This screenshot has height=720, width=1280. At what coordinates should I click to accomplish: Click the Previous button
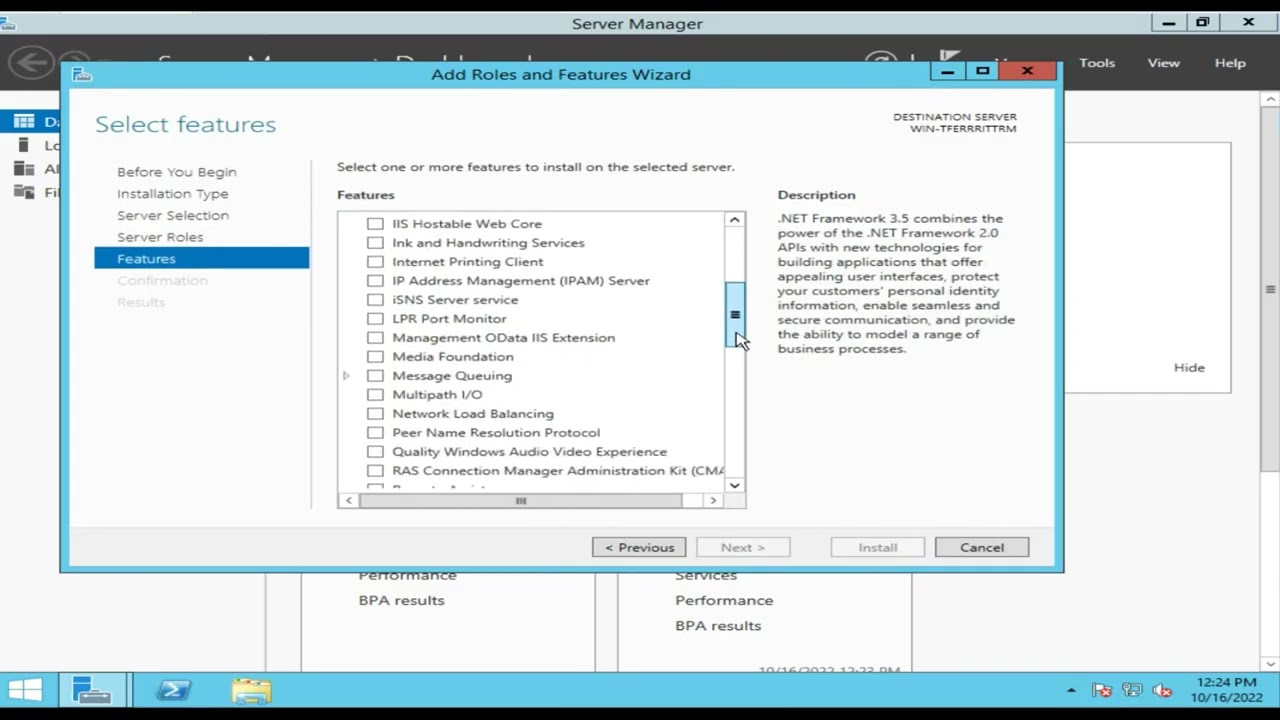tap(639, 547)
